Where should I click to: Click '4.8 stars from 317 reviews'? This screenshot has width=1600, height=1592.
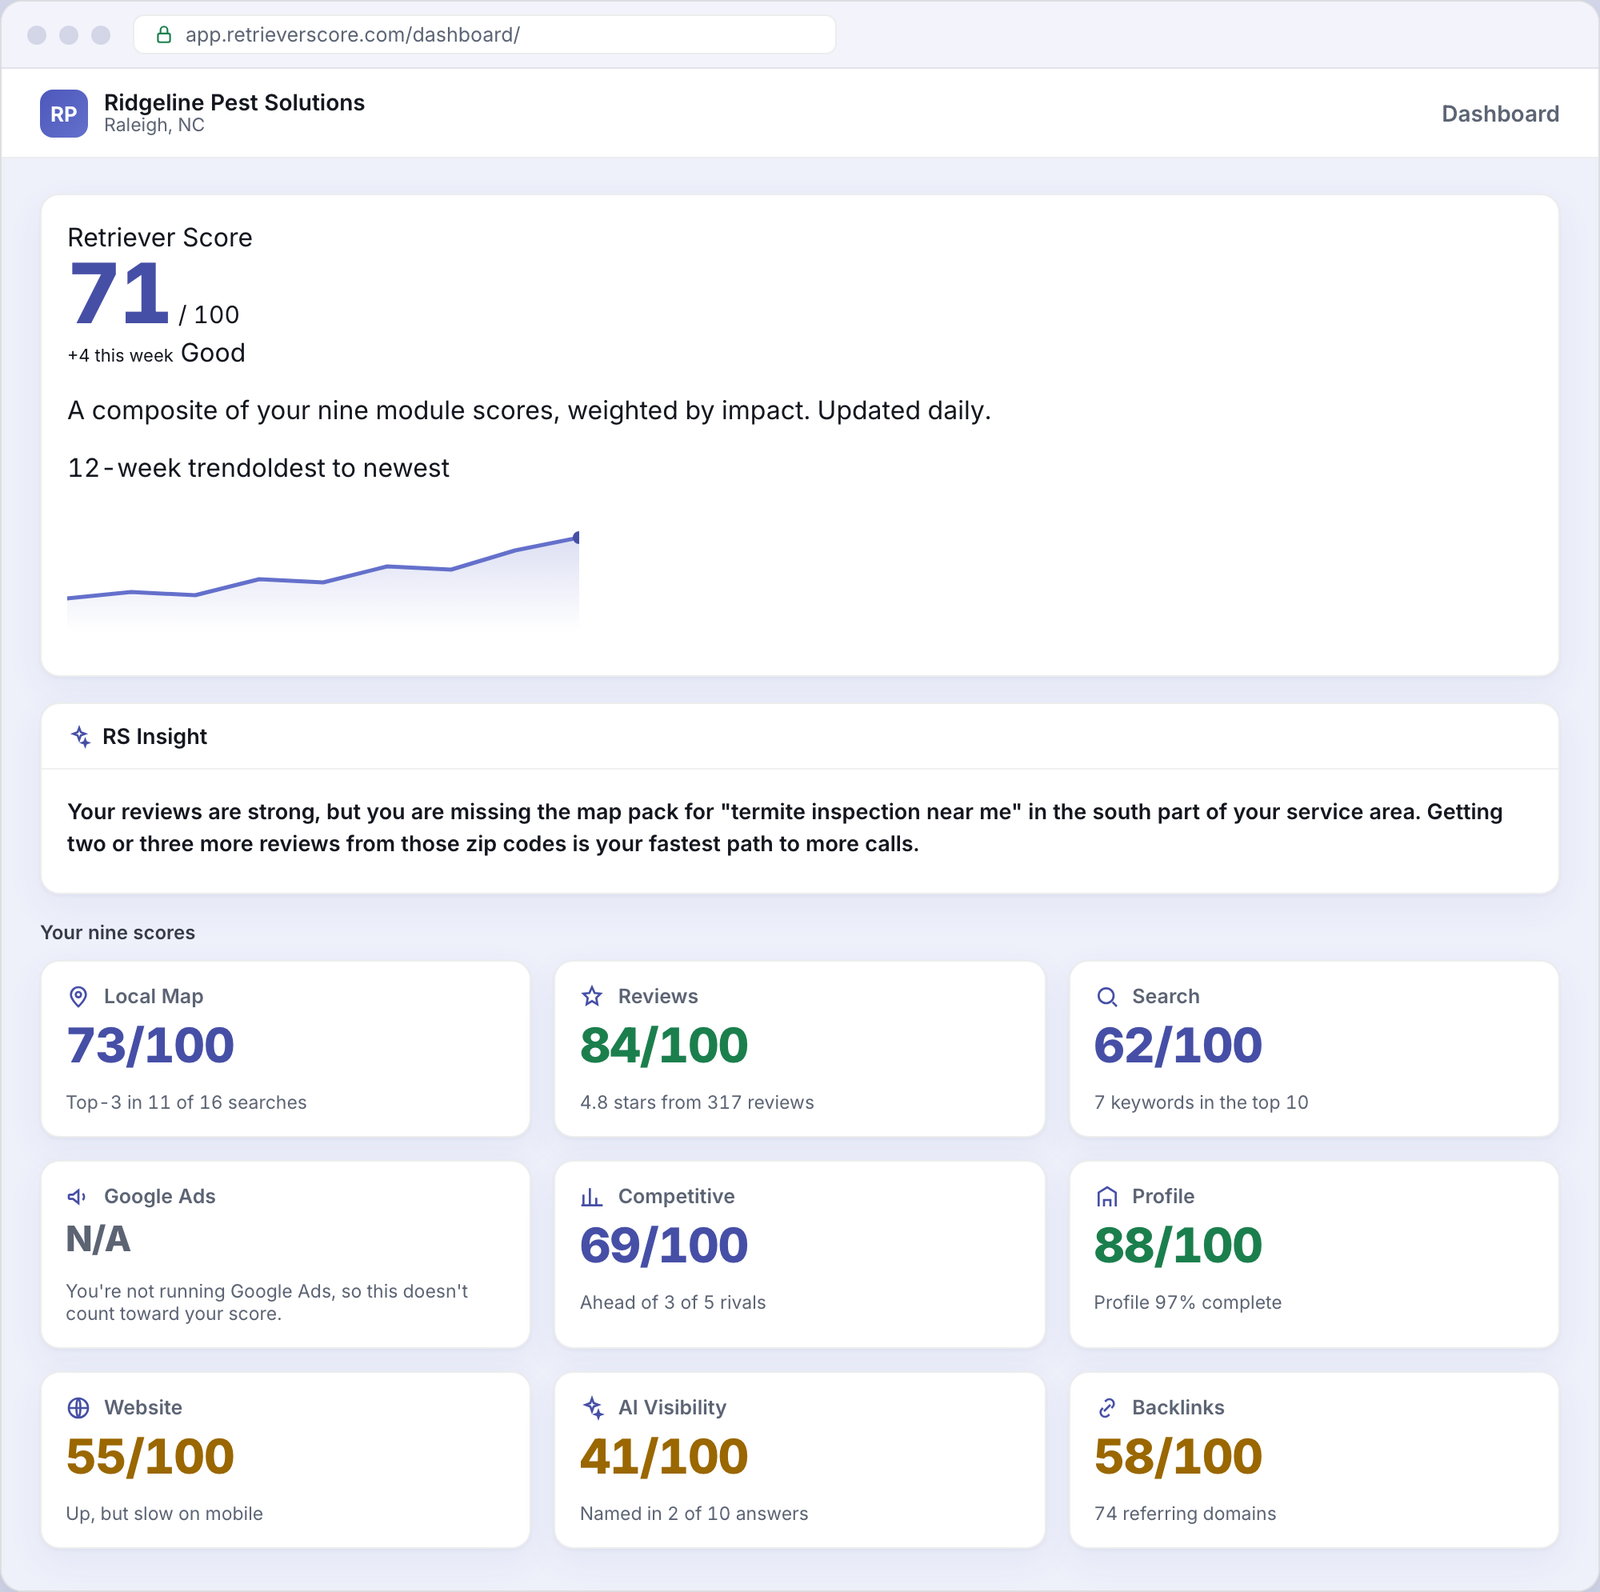pos(697,1103)
